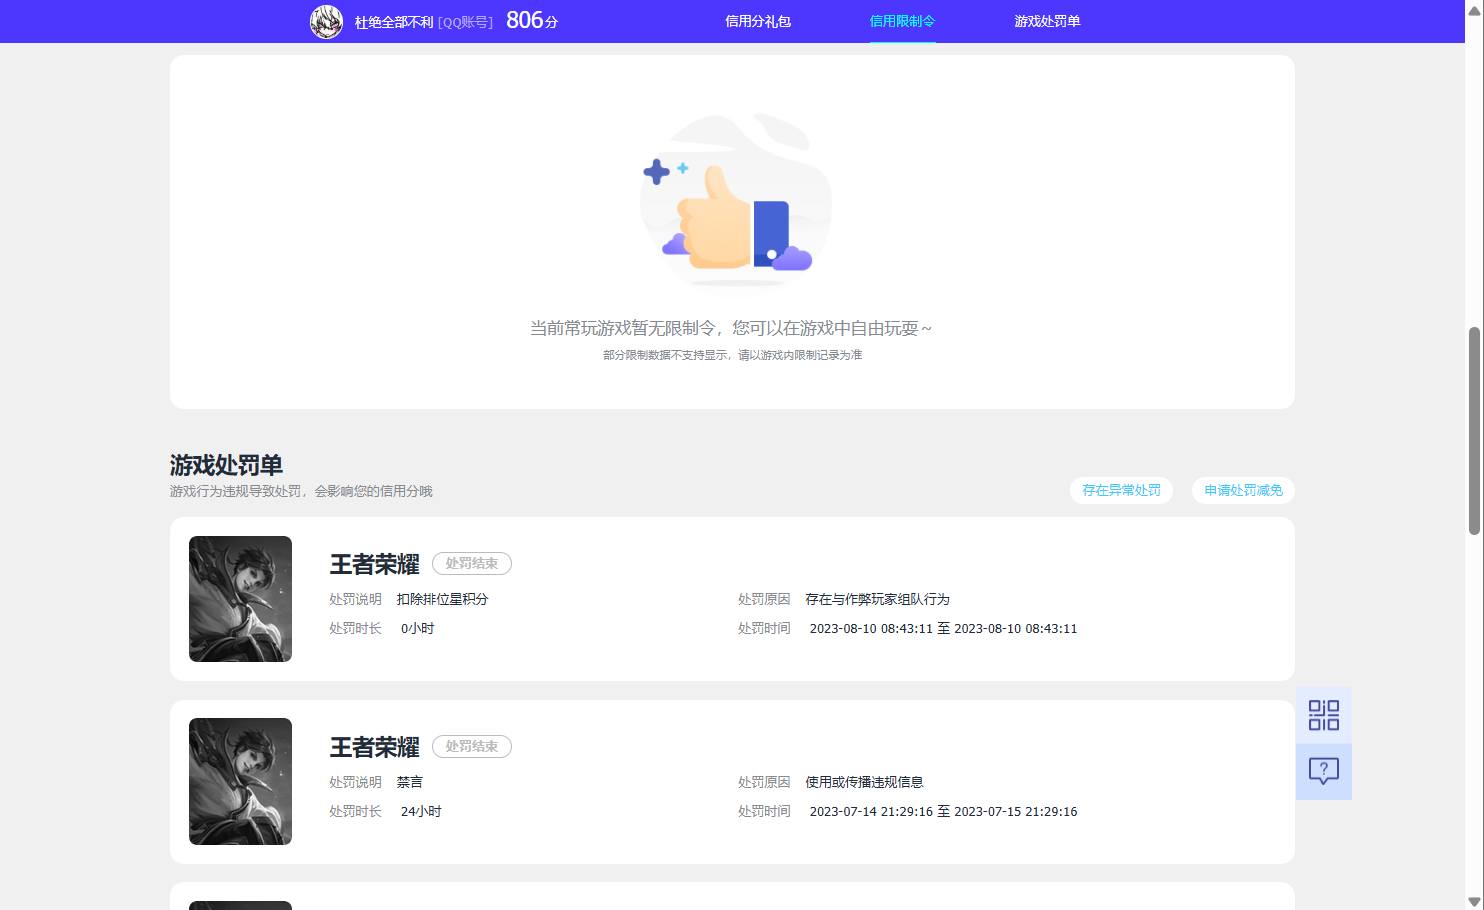Click the 禁言 penalty description

coord(409,782)
